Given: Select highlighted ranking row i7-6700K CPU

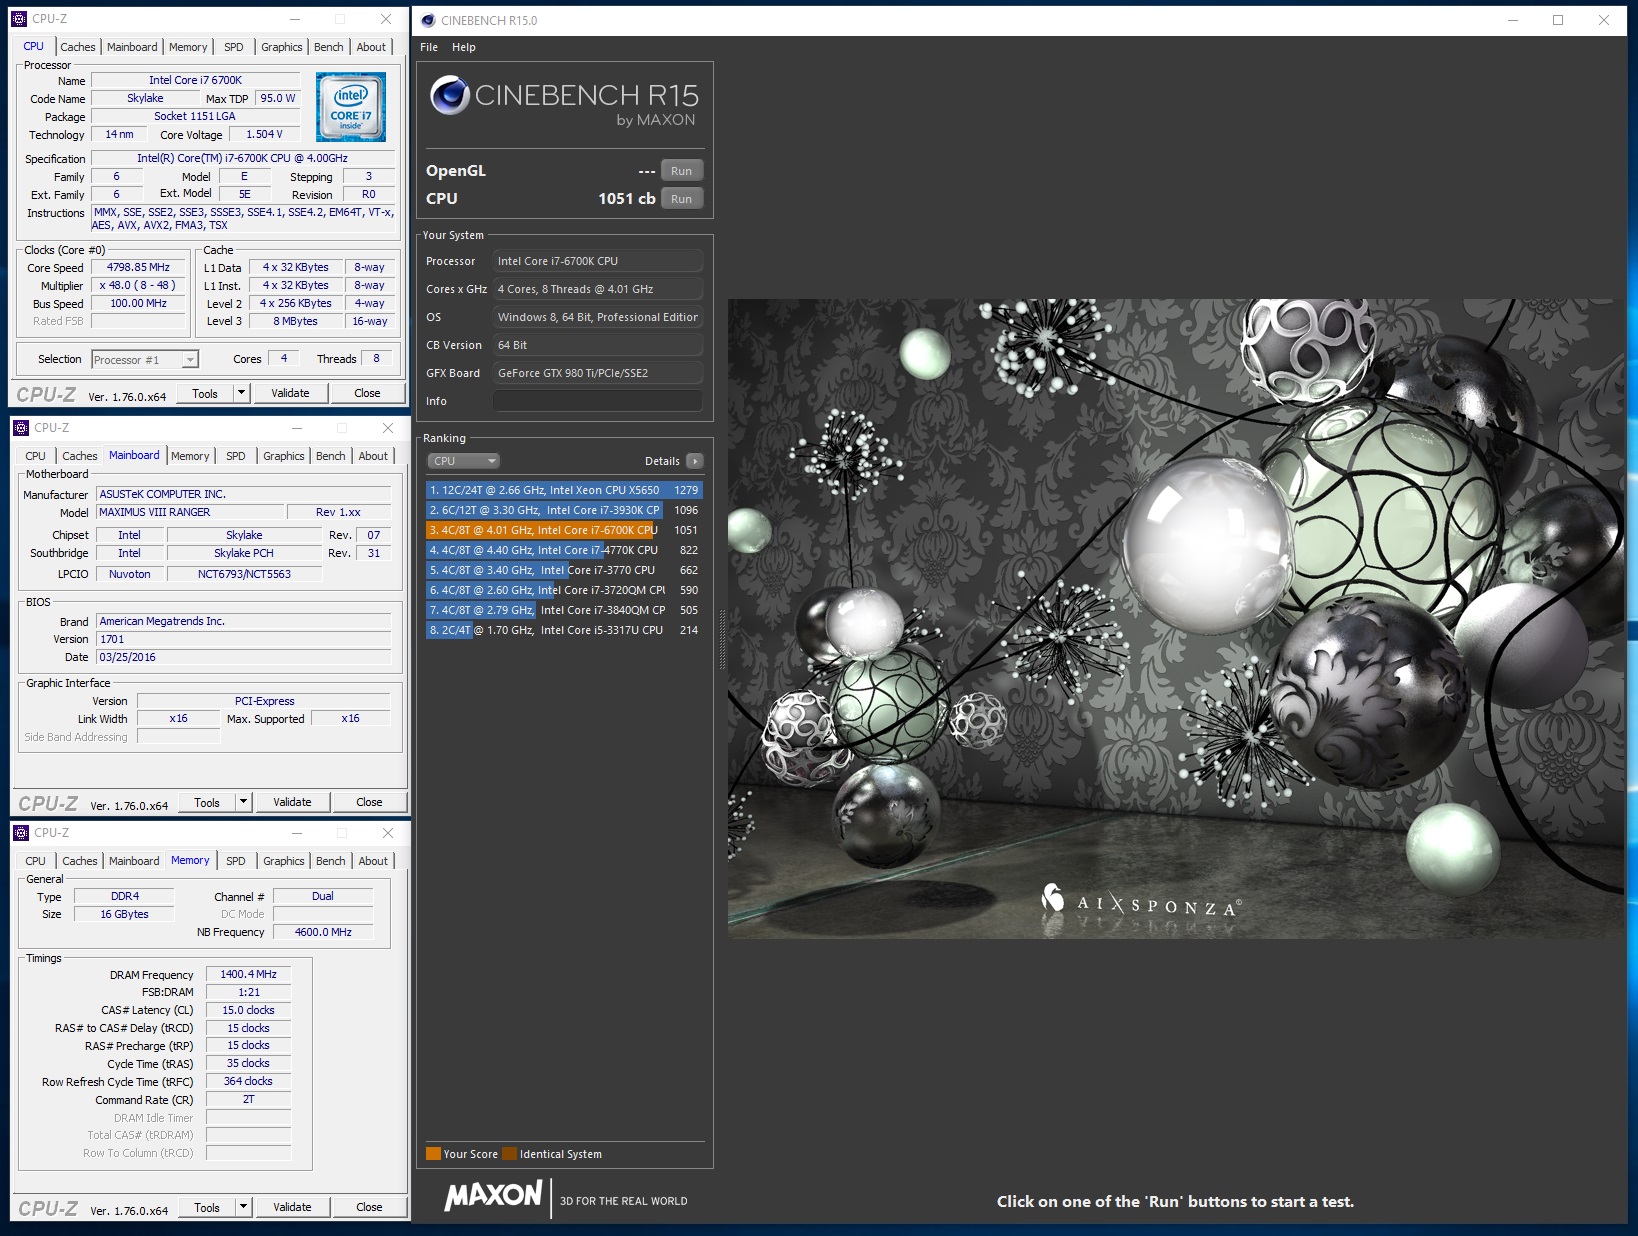Looking at the screenshot, I should pyautogui.click(x=564, y=530).
